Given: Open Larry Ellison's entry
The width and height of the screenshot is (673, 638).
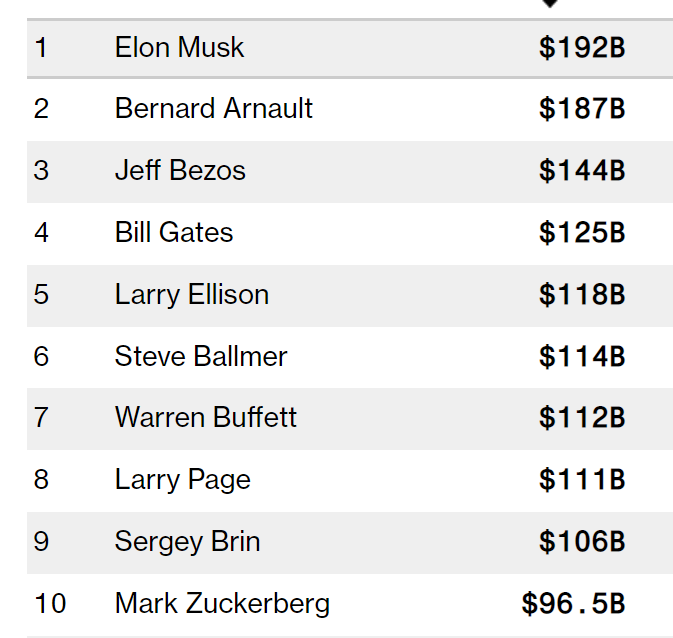Looking at the screenshot, I should click(192, 294).
